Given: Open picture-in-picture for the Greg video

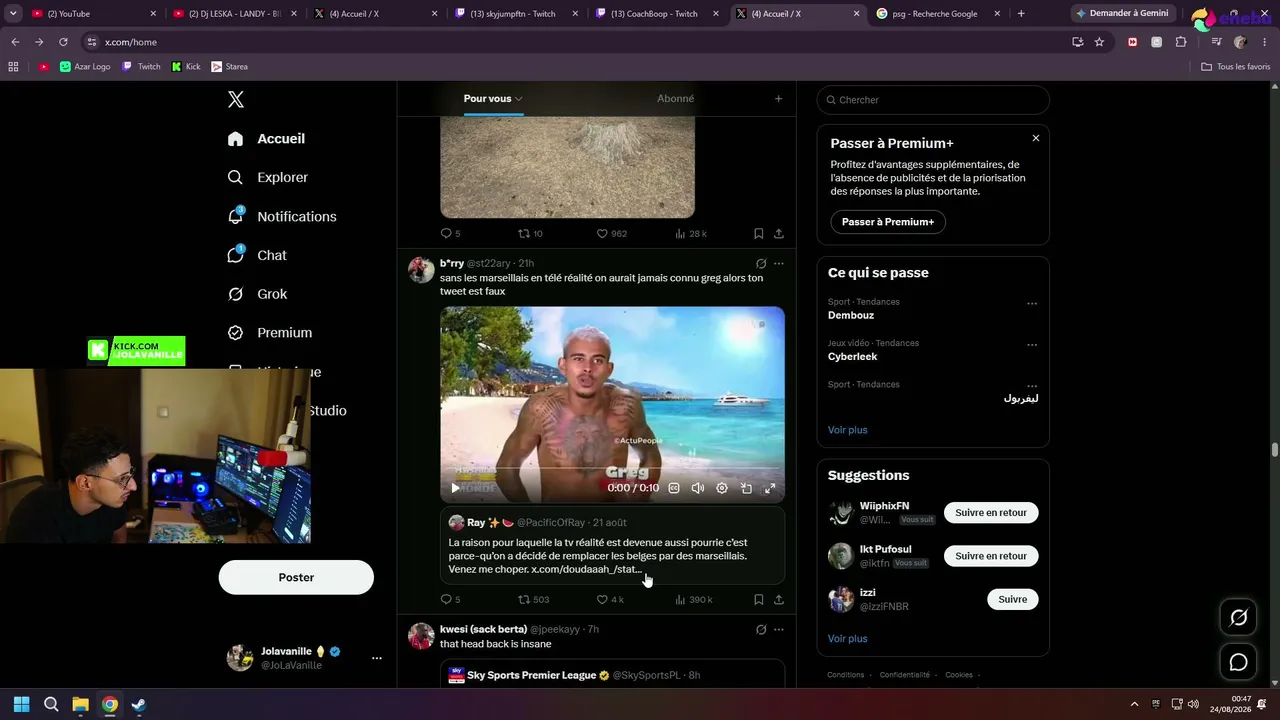Looking at the screenshot, I should coord(746,488).
